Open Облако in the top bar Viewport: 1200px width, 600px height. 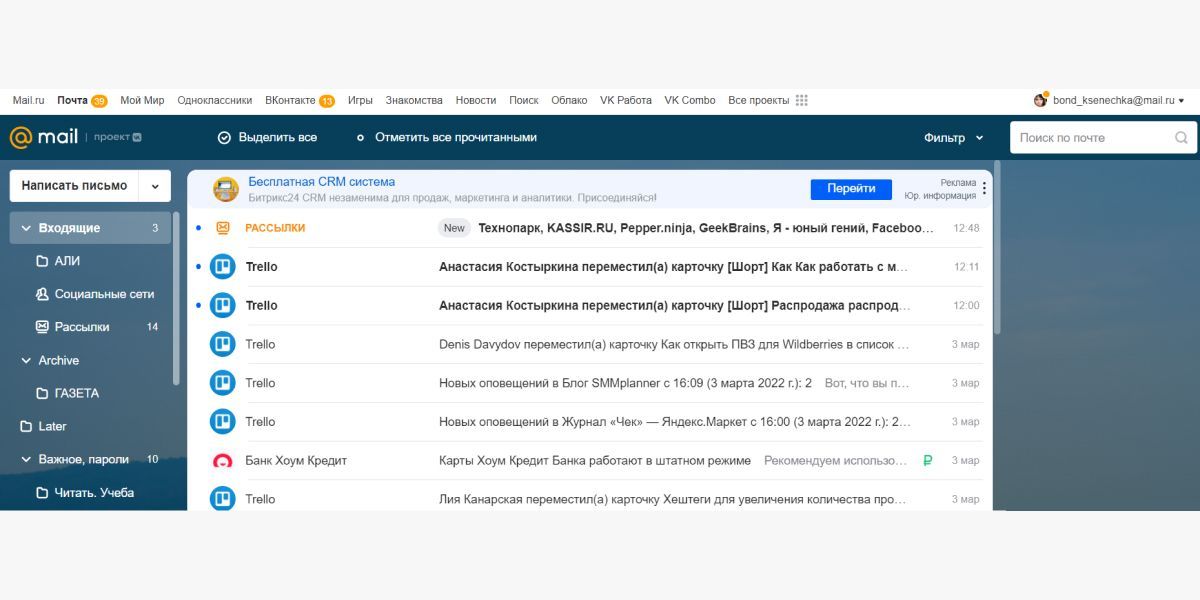coord(569,100)
